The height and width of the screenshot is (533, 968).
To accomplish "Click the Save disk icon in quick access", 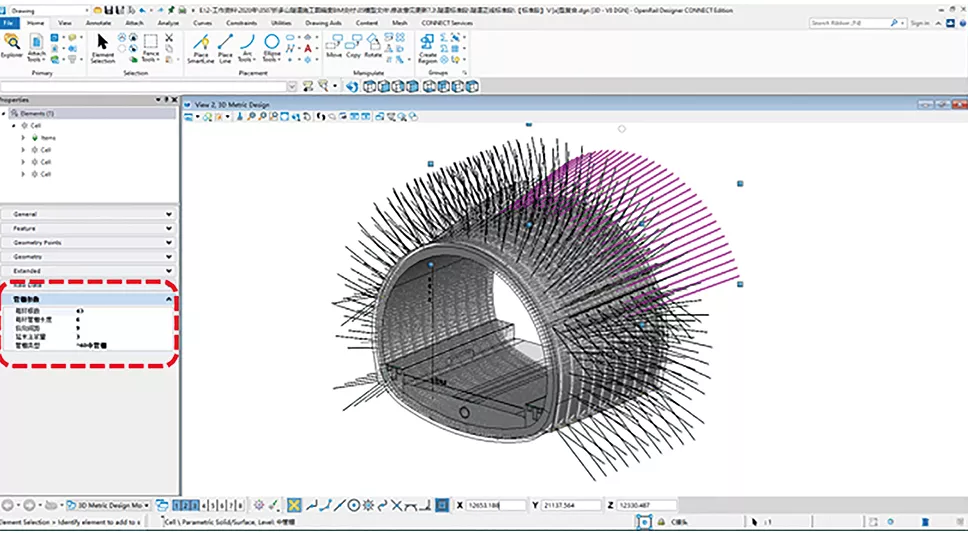I will click(109, 10).
